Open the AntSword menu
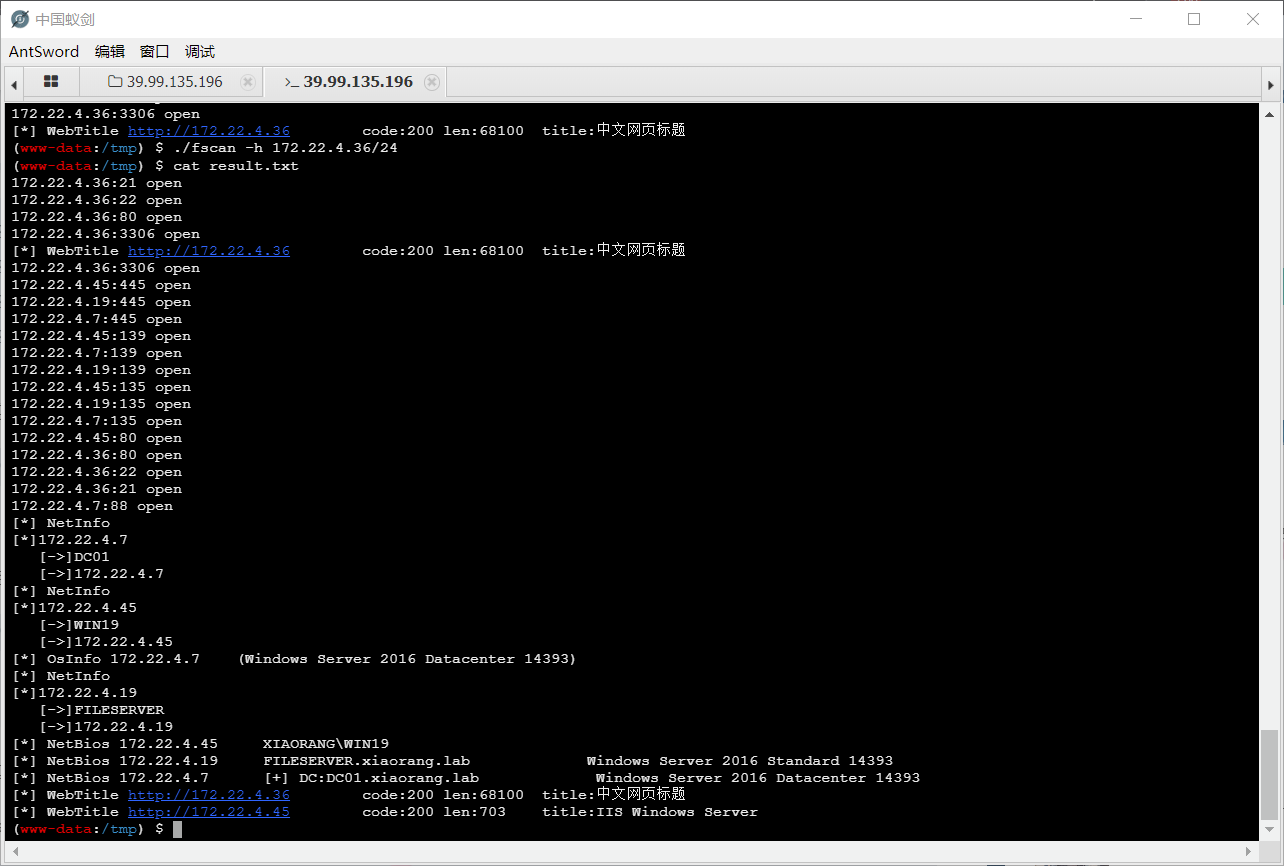 (43, 52)
